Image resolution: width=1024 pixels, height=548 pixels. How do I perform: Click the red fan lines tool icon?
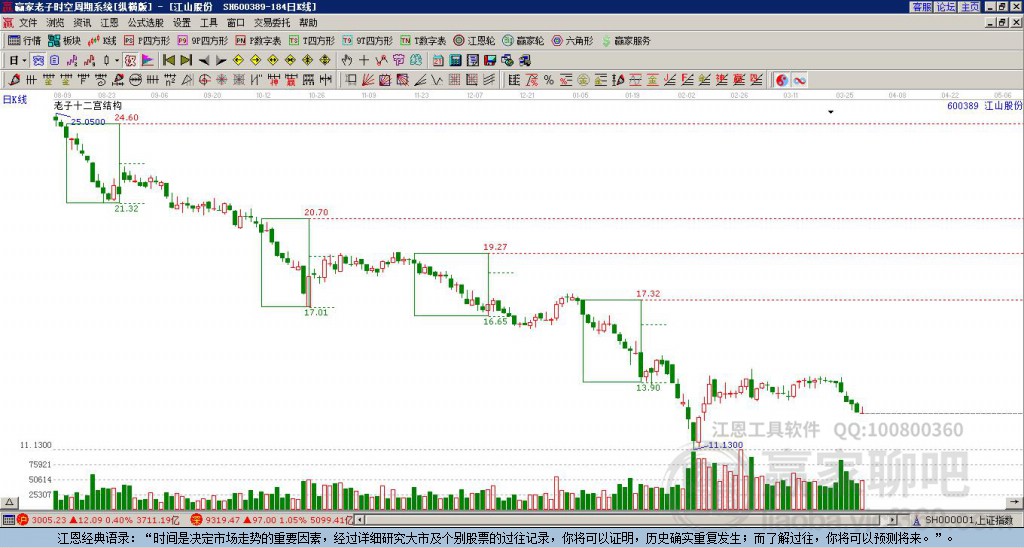[368, 80]
